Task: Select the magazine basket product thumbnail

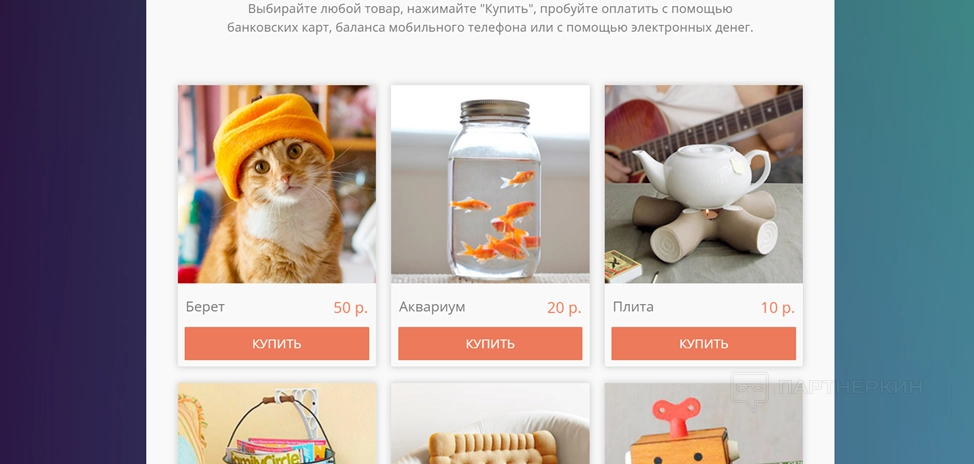Action: [x=276, y=424]
